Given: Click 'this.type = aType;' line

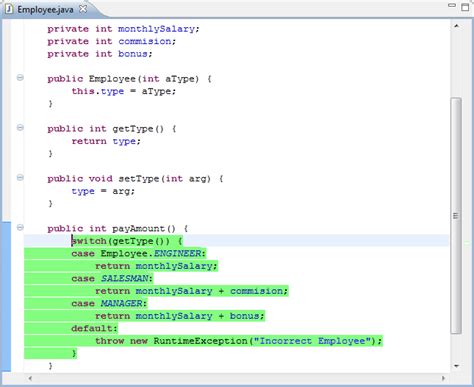Looking at the screenshot, I should 124,91.
